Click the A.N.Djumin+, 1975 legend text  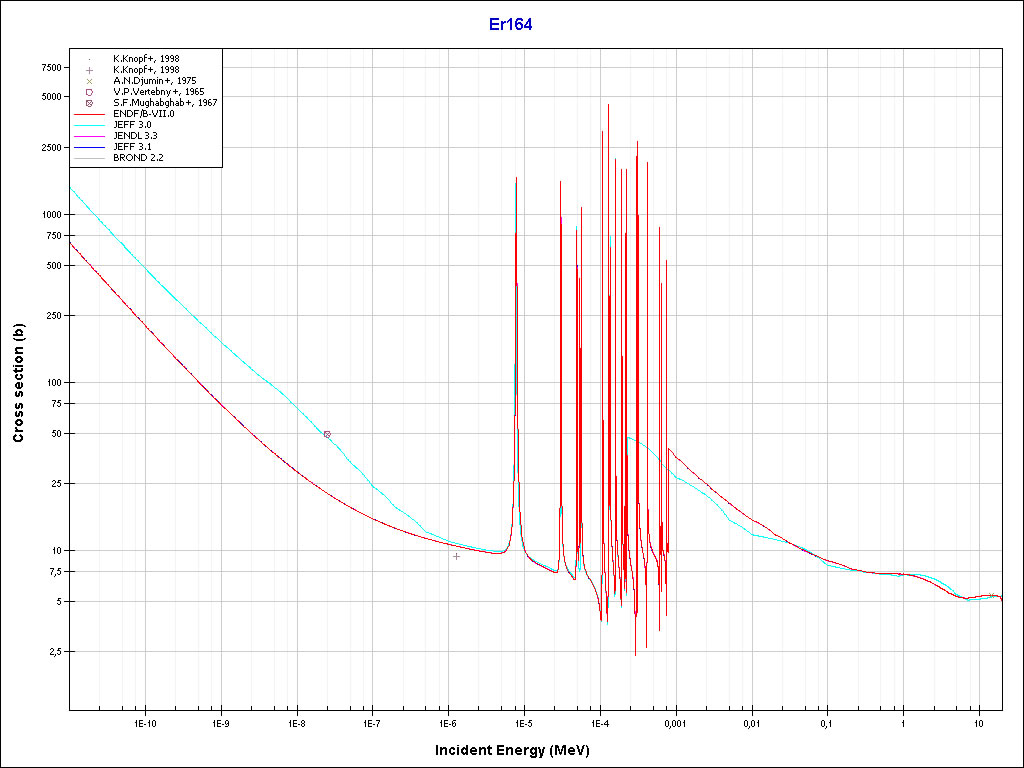154,81
